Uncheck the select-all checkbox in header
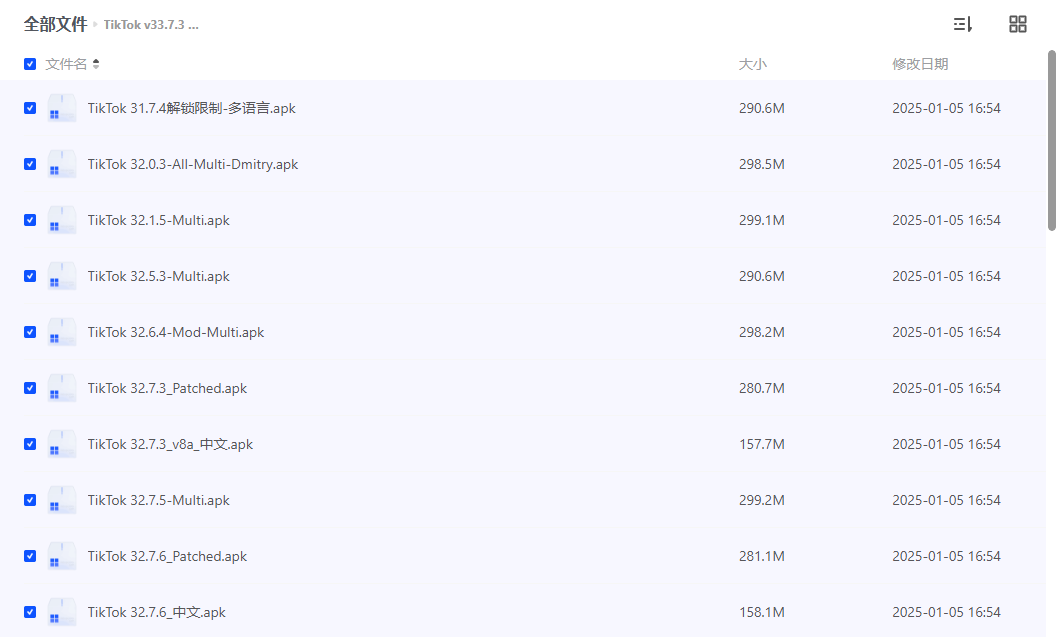The image size is (1058, 637). tap(30, 64)
